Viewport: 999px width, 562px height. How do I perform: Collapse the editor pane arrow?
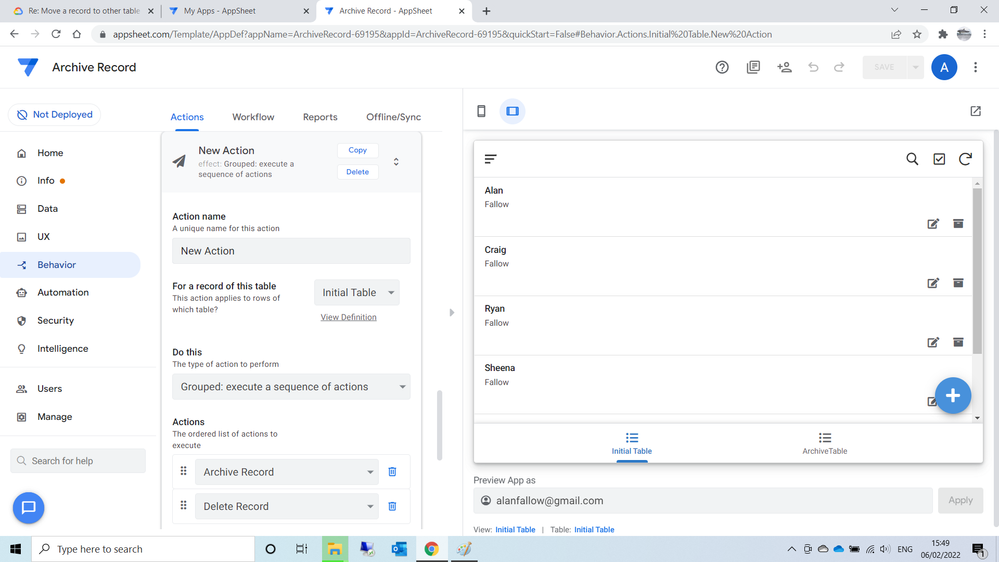(452, 312)
